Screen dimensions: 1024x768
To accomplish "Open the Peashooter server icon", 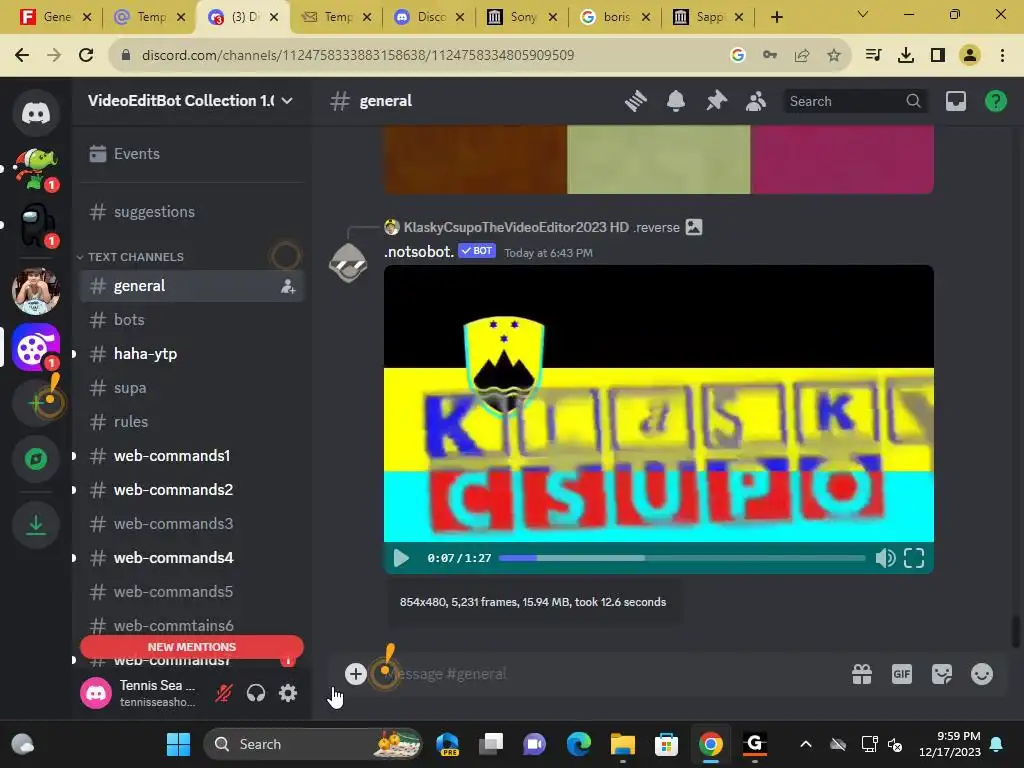I will coord(36,168).
